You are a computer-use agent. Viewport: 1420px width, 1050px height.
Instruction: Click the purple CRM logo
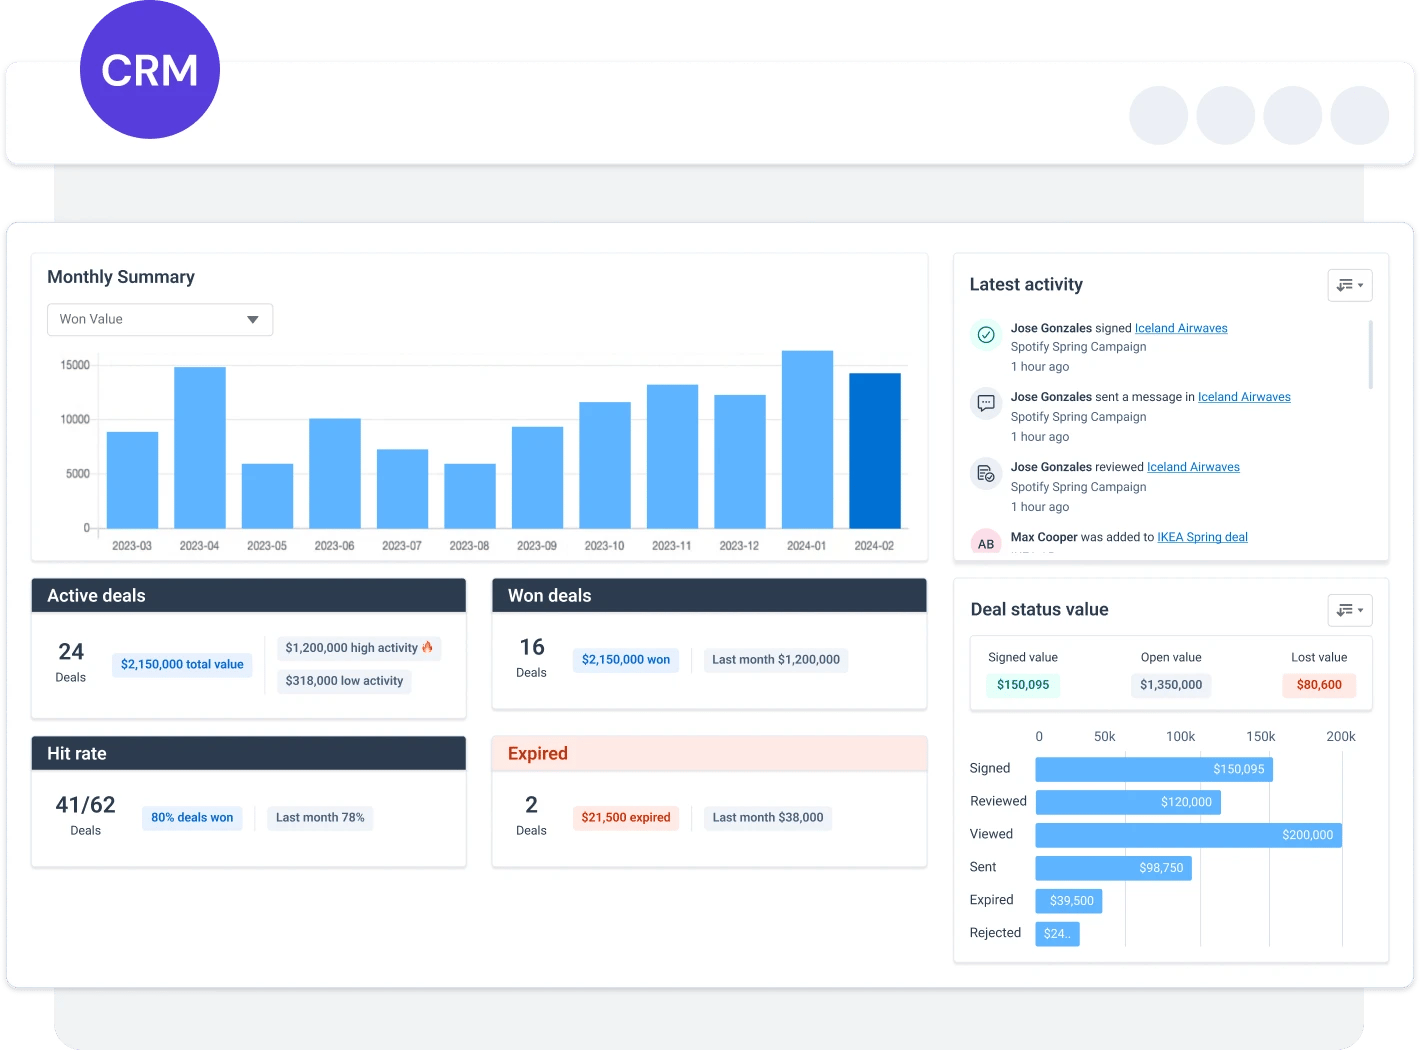click(x=150, y=69)
